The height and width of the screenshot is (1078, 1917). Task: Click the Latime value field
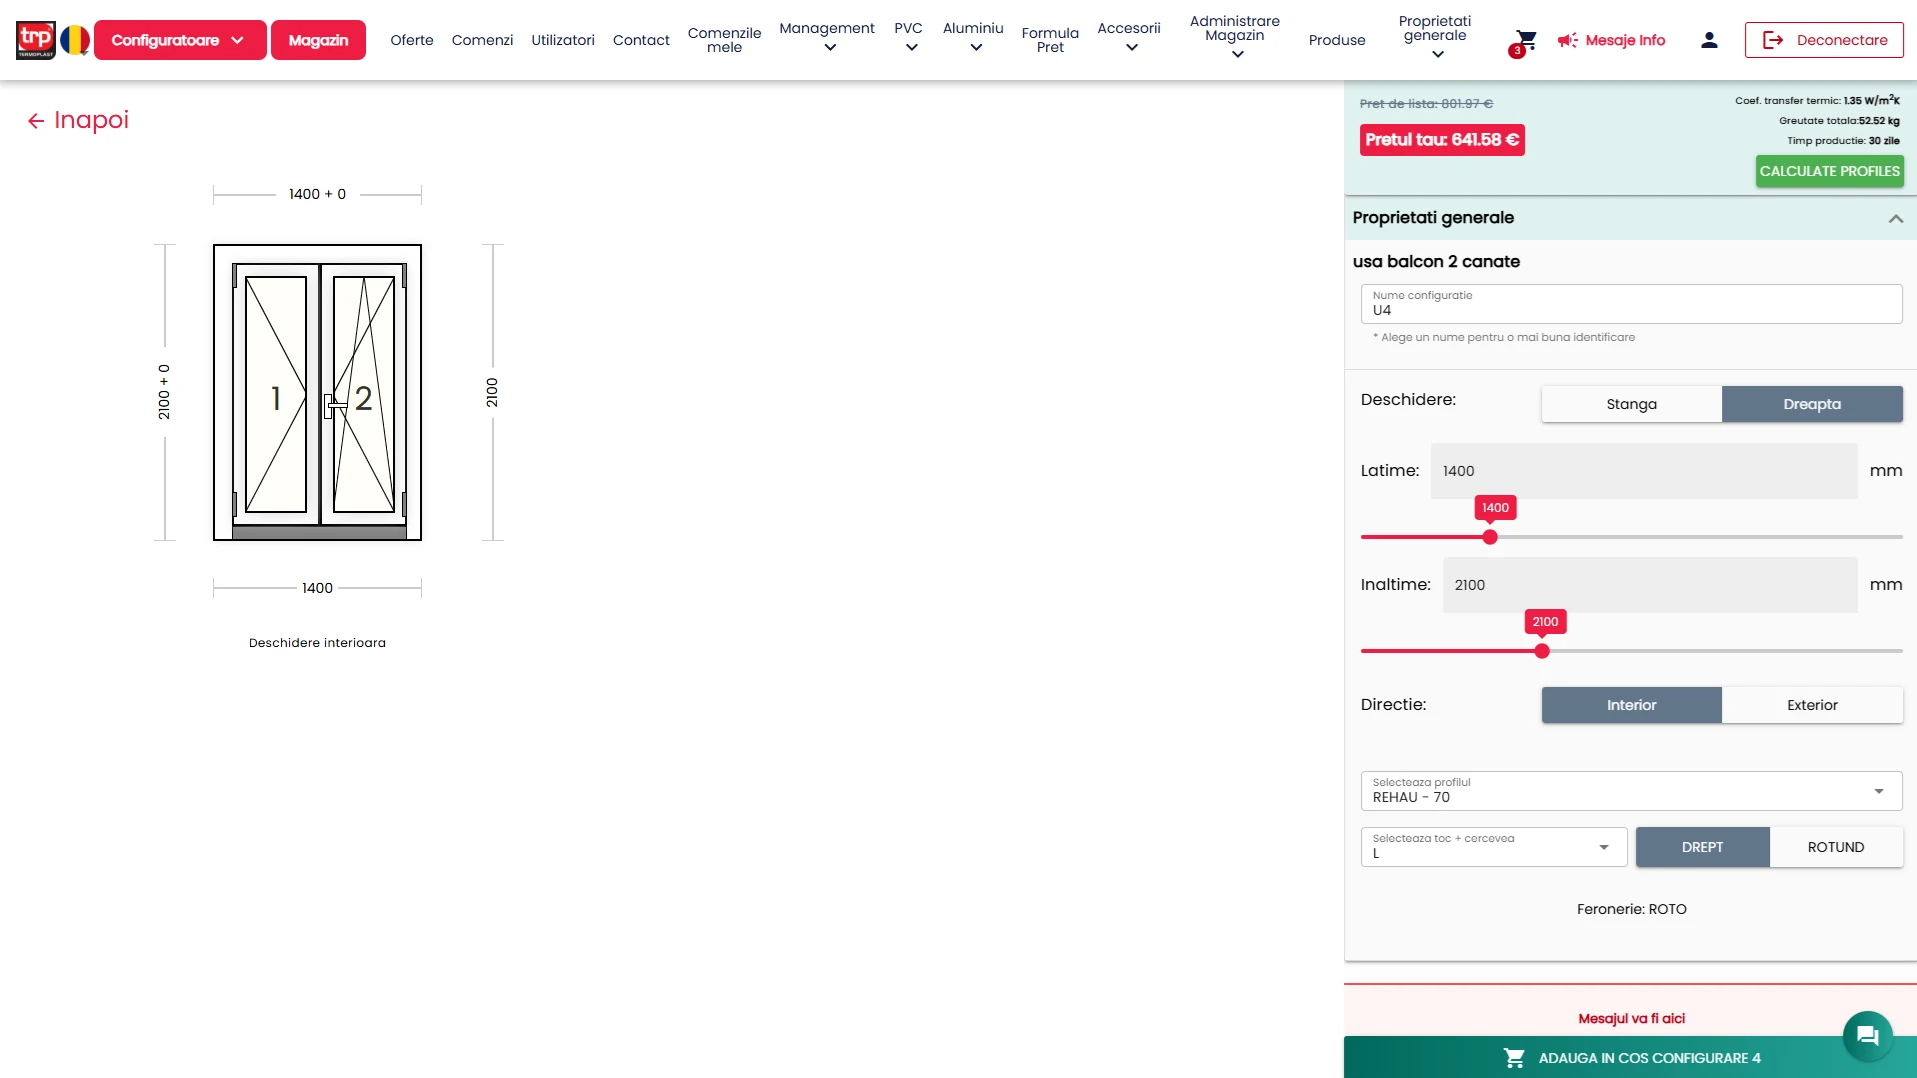(x=1644, y=471)
